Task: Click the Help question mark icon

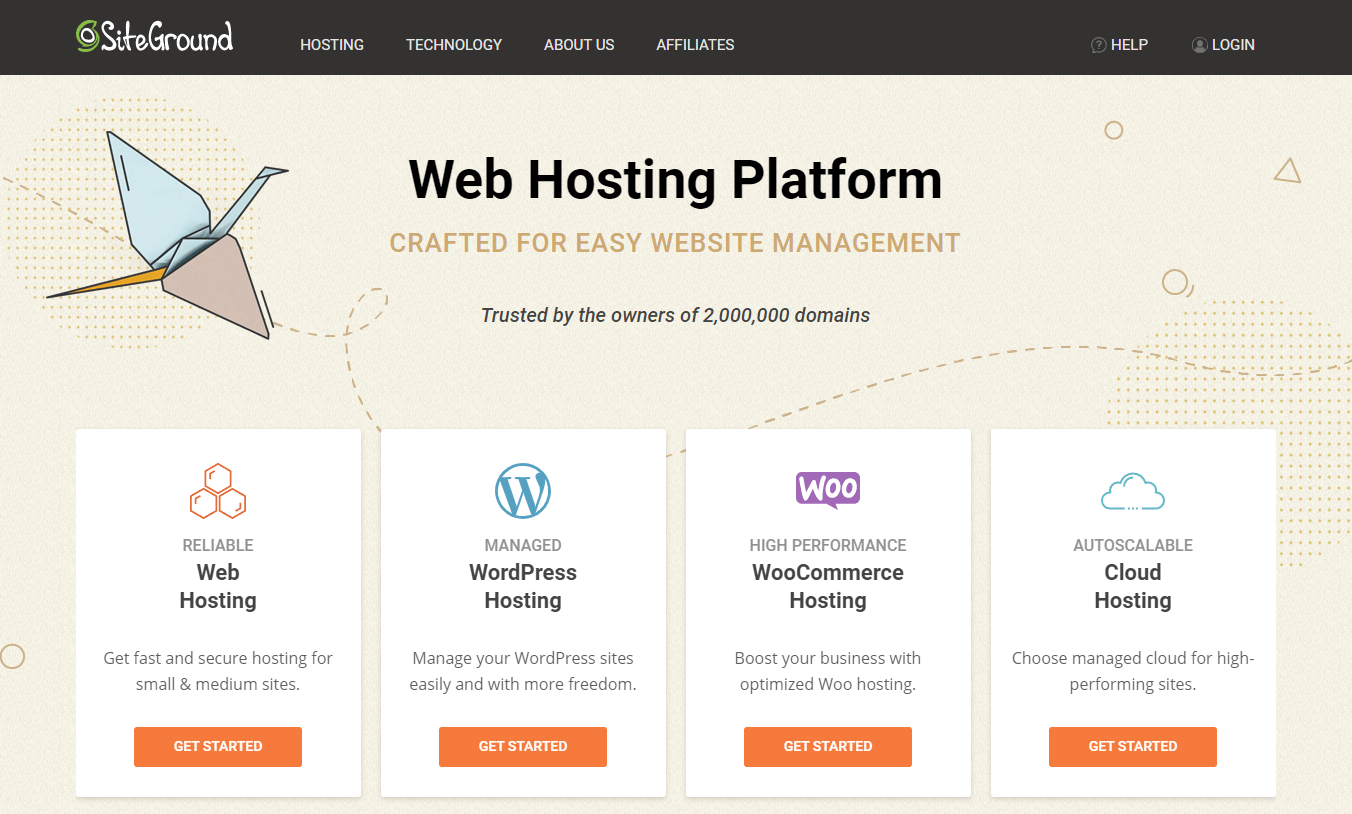Action: (x=1098, y=45)
